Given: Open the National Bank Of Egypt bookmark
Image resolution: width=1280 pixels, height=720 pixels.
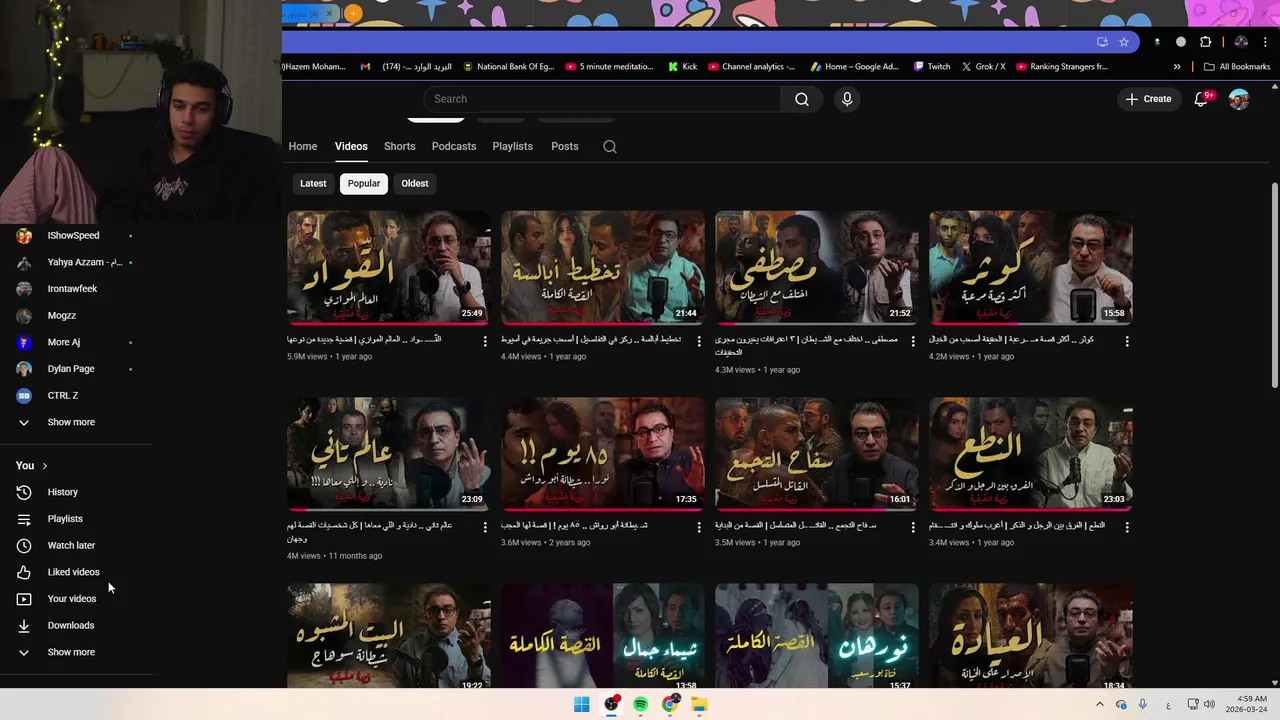Looking at the screenshot, I should 508,67.
